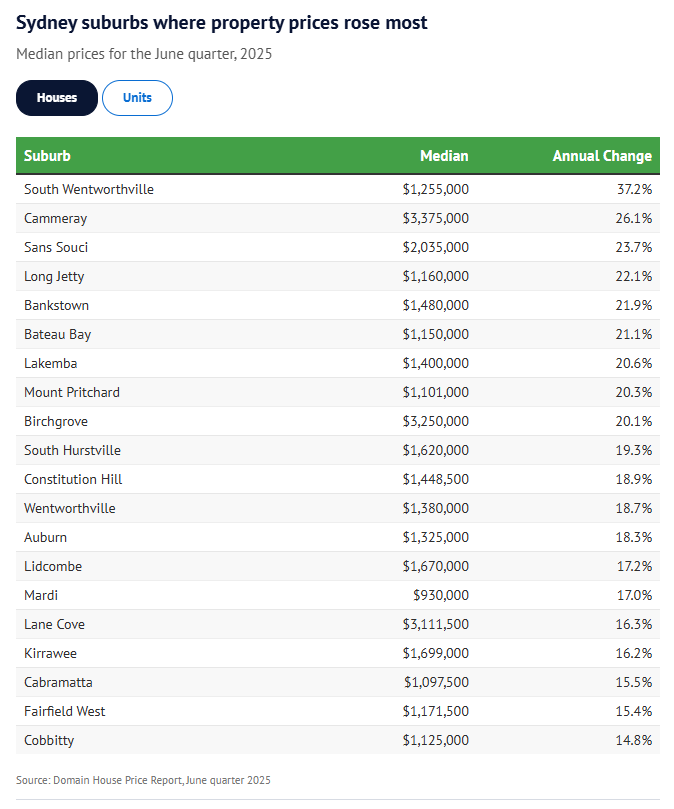Switch to the Units tab
This screenshot has height=809, width=674.
tap(137, 98)
